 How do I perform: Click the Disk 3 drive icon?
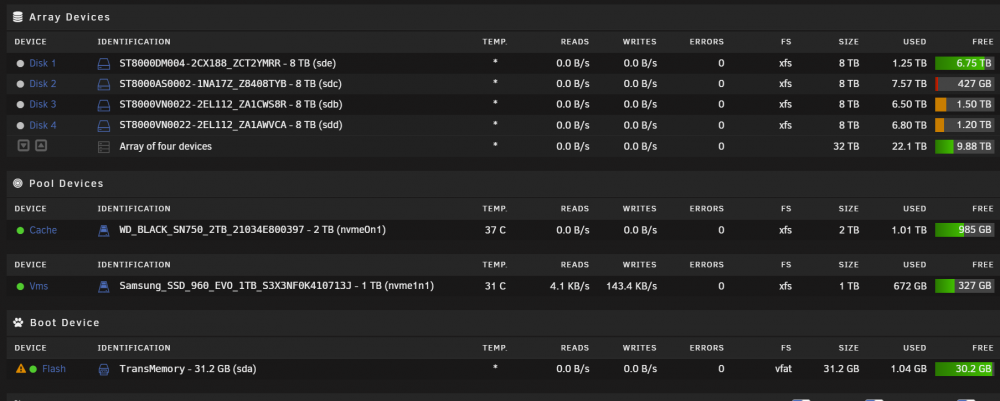(x=103, y=105)
